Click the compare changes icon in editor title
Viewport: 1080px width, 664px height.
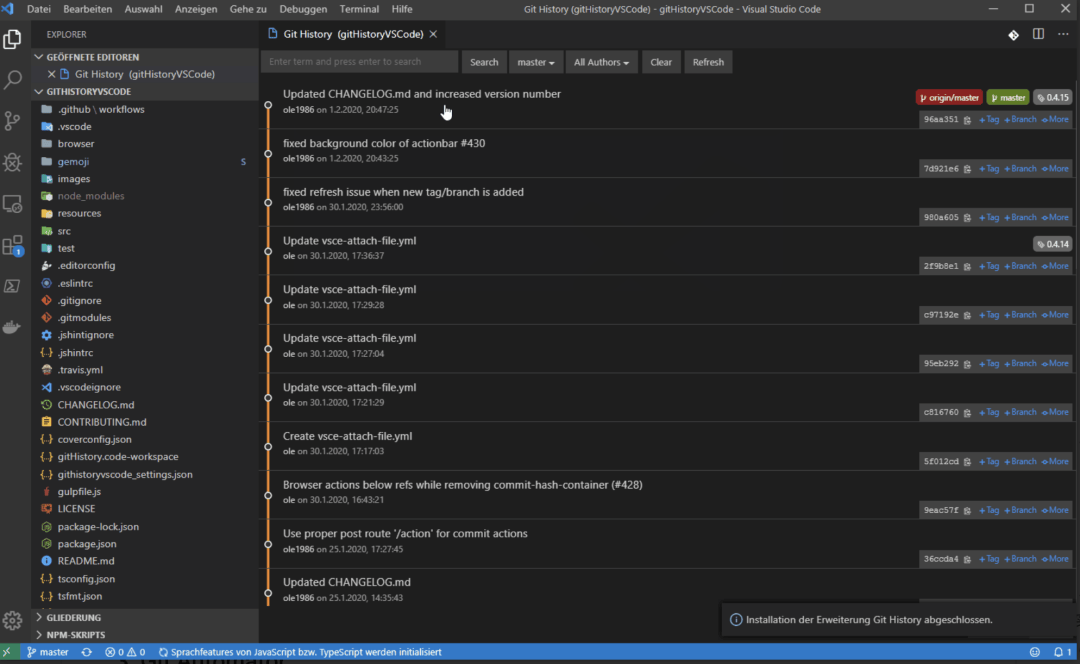[1013, 34]
